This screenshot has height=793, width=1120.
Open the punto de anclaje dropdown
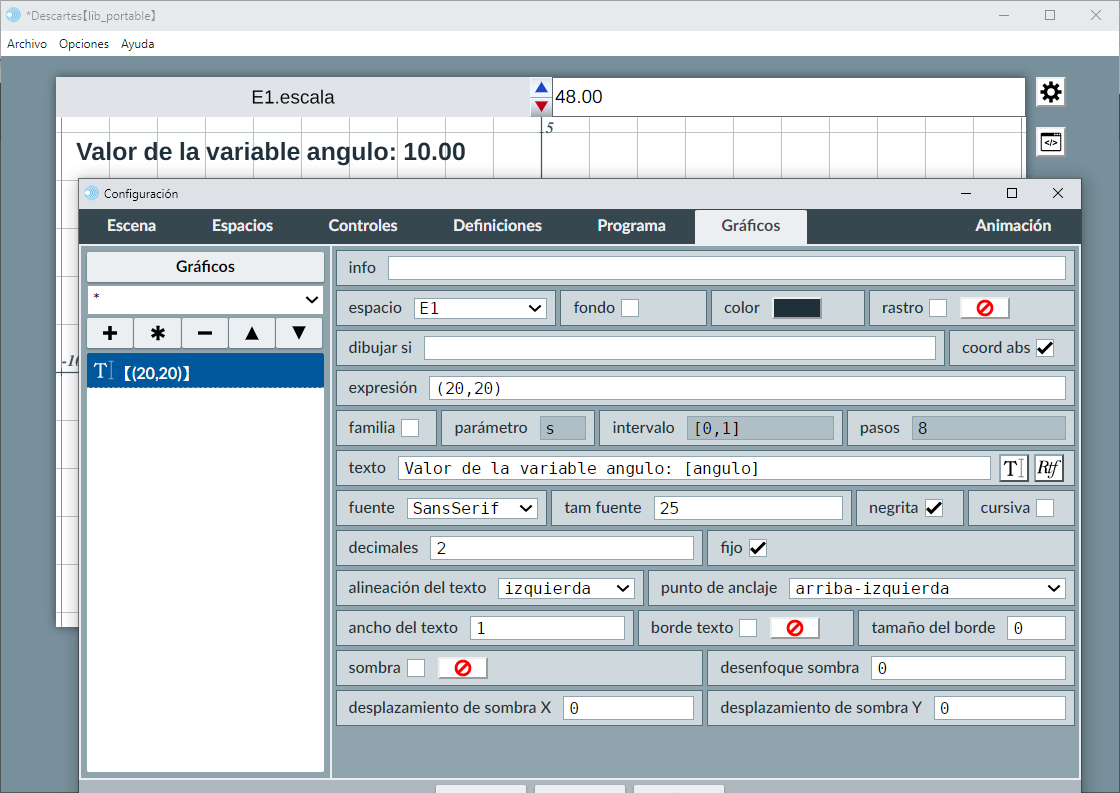[927, 588]
